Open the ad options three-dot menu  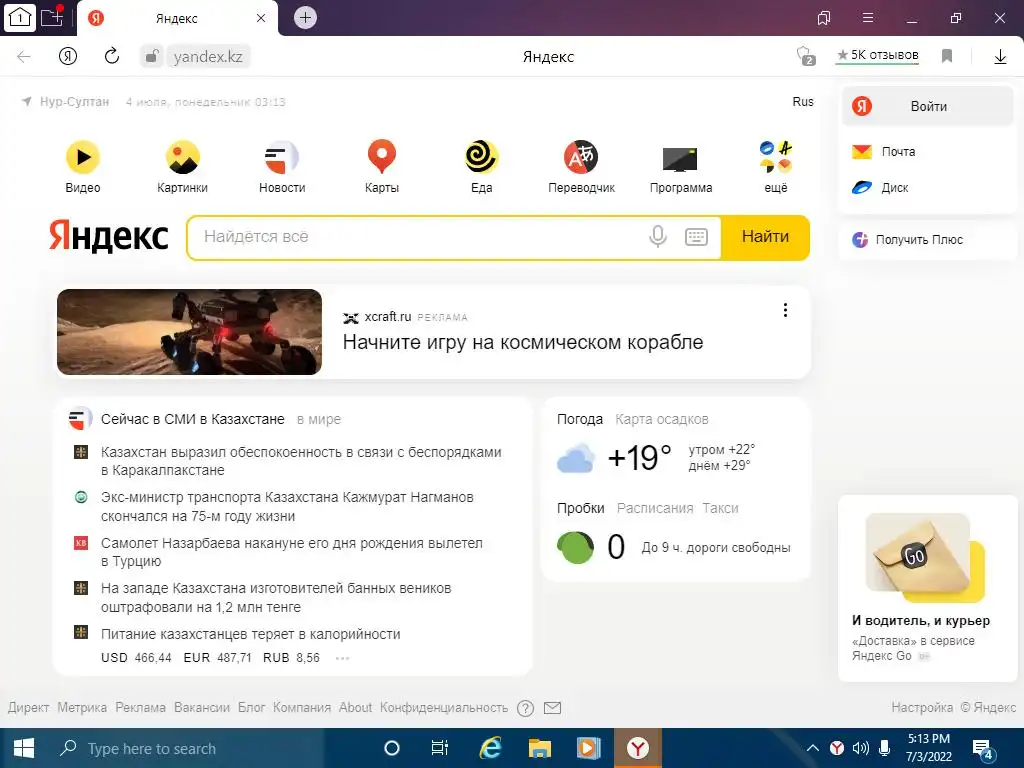click(x=785, y=310)
